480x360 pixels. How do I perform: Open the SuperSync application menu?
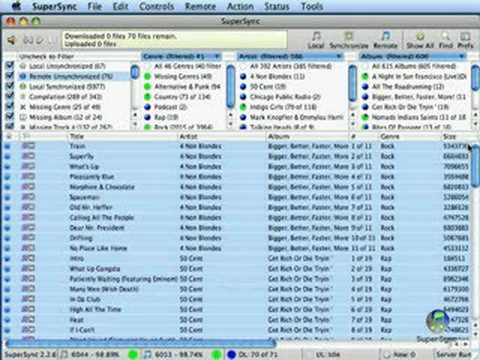[x=54, y=6]
